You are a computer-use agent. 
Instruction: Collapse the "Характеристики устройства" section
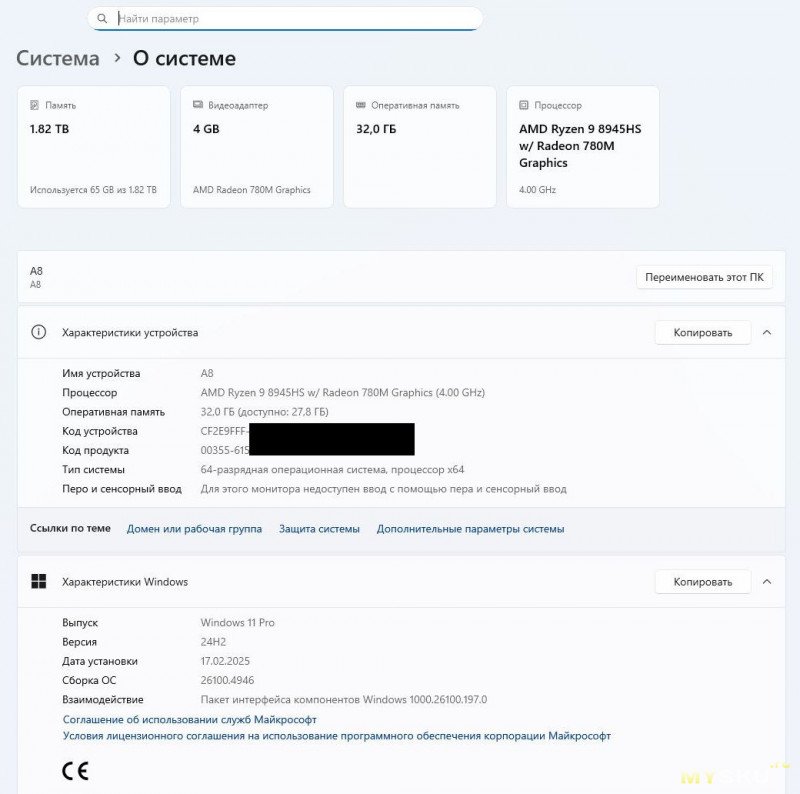pos(766,333)
